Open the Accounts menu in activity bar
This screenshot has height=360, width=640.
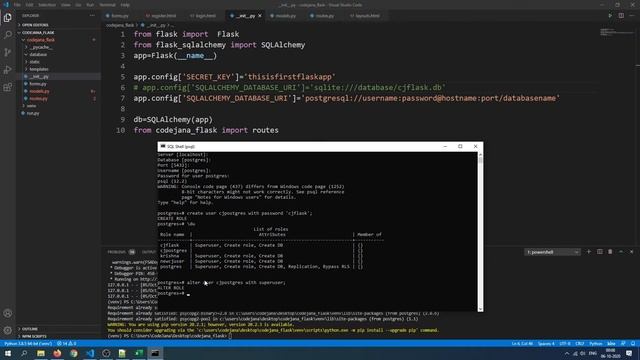pos(7,313)
